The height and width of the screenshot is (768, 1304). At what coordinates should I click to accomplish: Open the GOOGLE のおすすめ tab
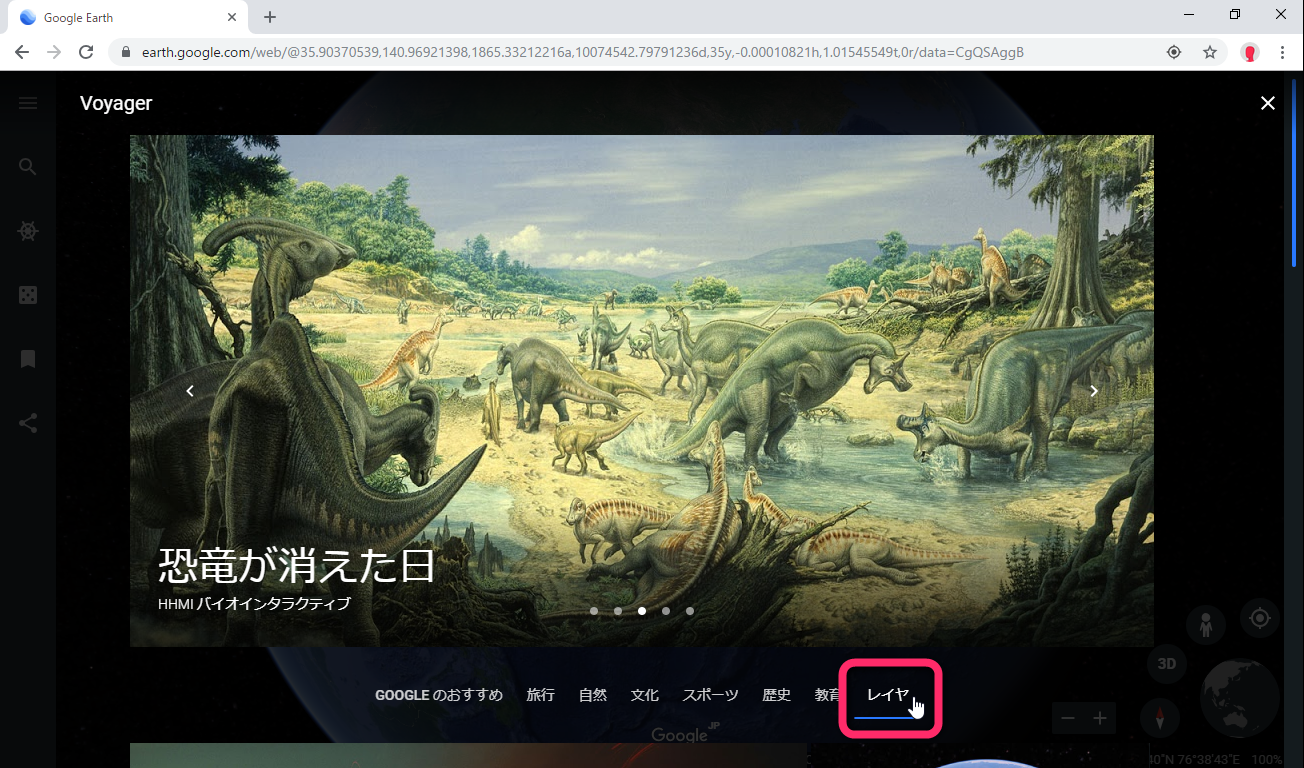[x=439, y=695]
